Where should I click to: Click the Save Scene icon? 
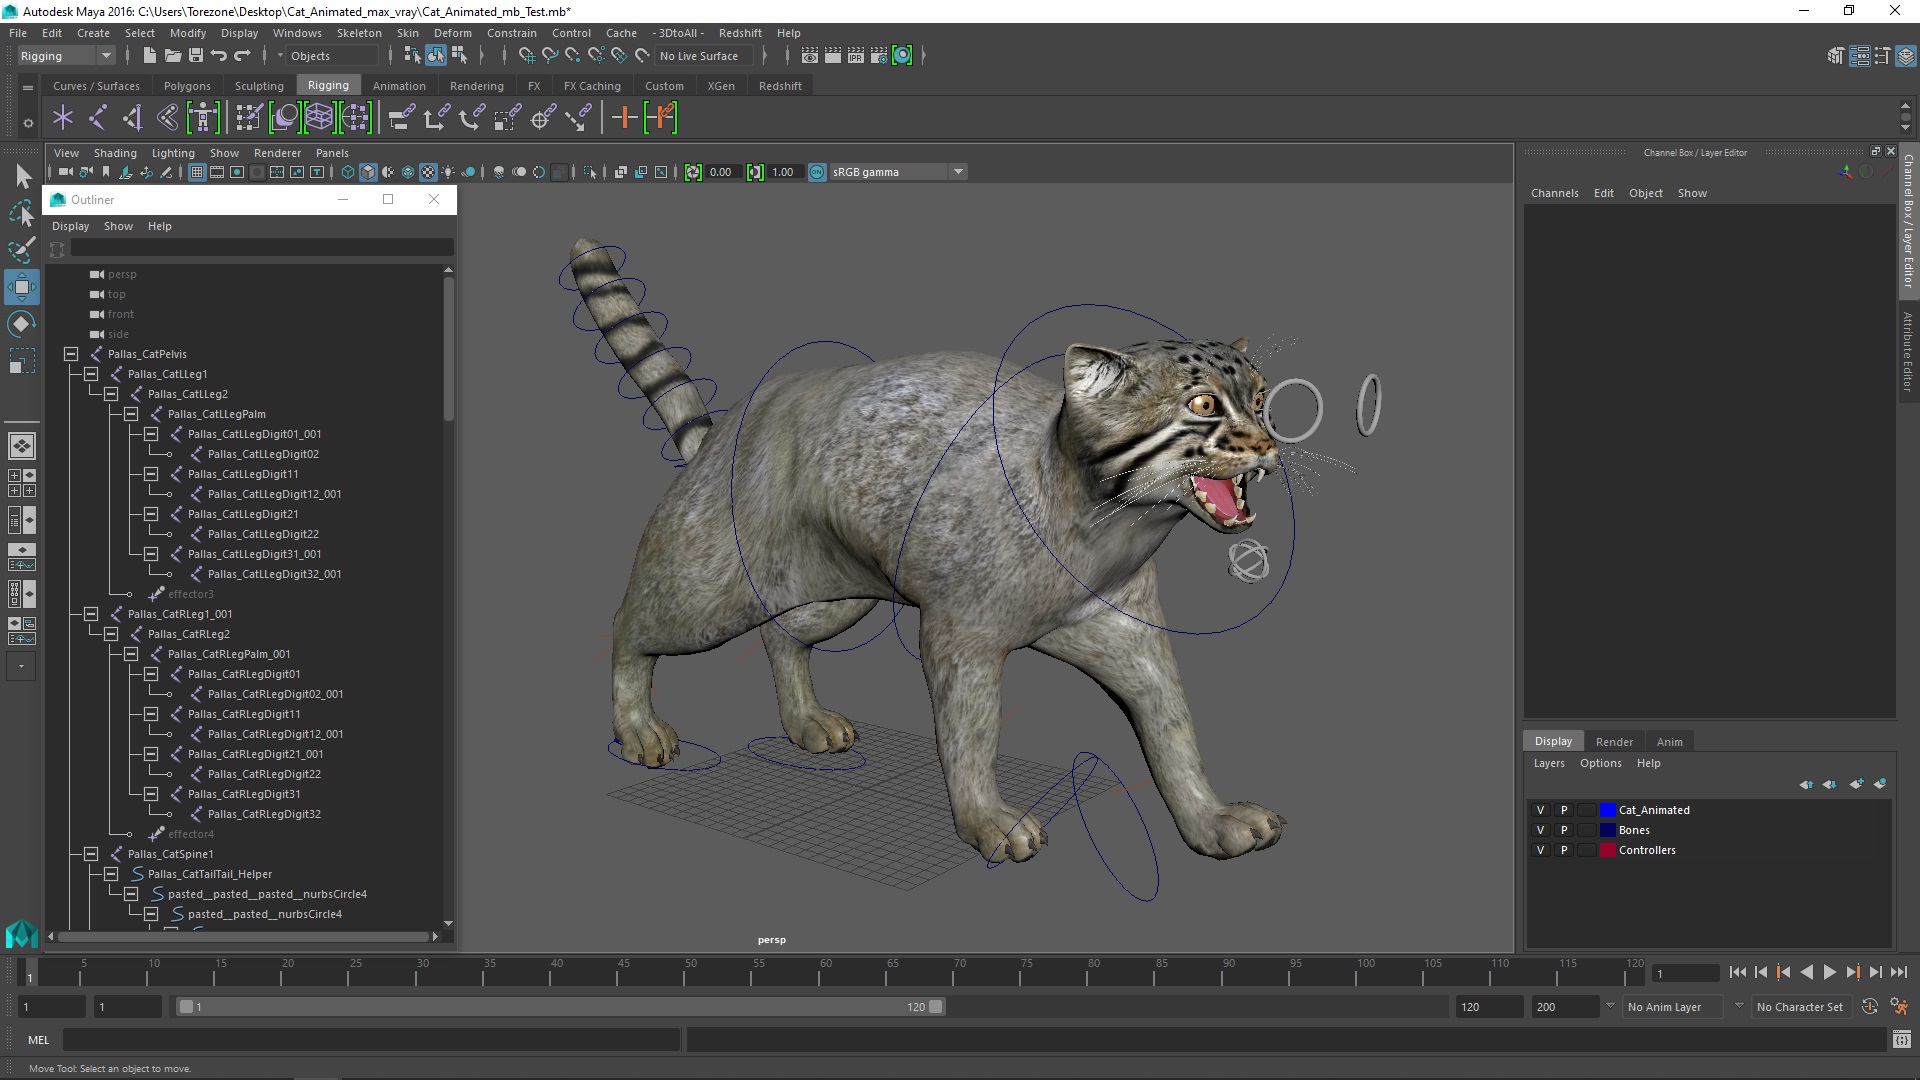(x=196, y=56)
